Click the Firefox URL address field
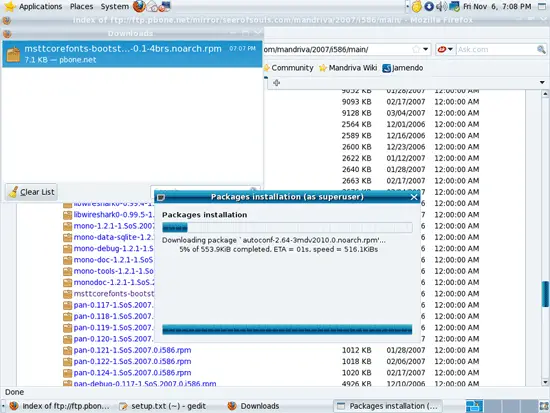This screenshot has width=550, height=413. click(x=337, y=49)
